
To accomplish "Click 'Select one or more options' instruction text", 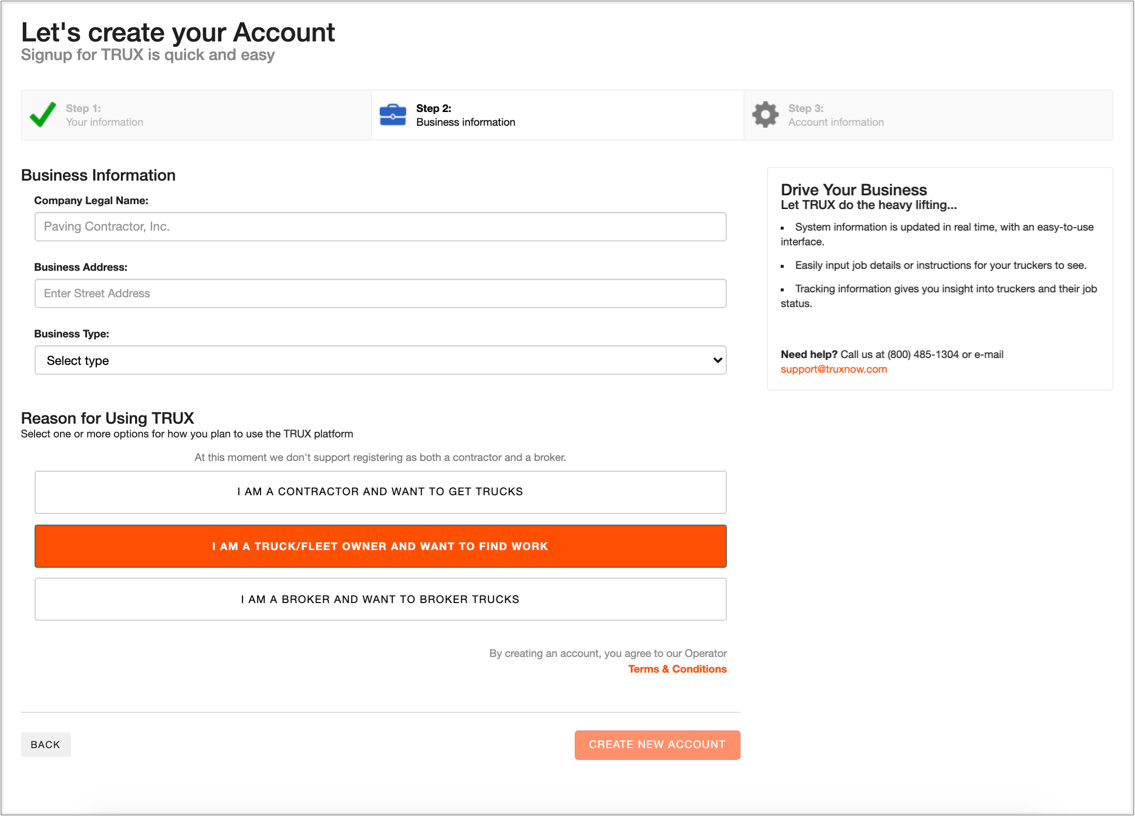I will pyautogui.click(x=187, y=434).
